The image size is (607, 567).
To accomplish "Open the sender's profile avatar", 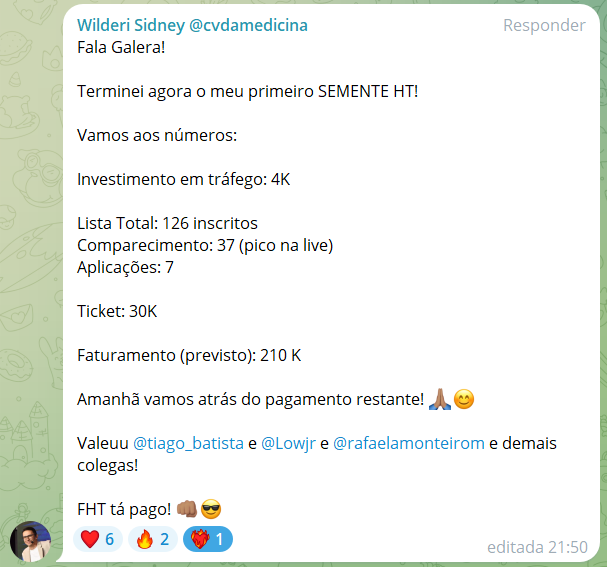I will pos(31,541).
